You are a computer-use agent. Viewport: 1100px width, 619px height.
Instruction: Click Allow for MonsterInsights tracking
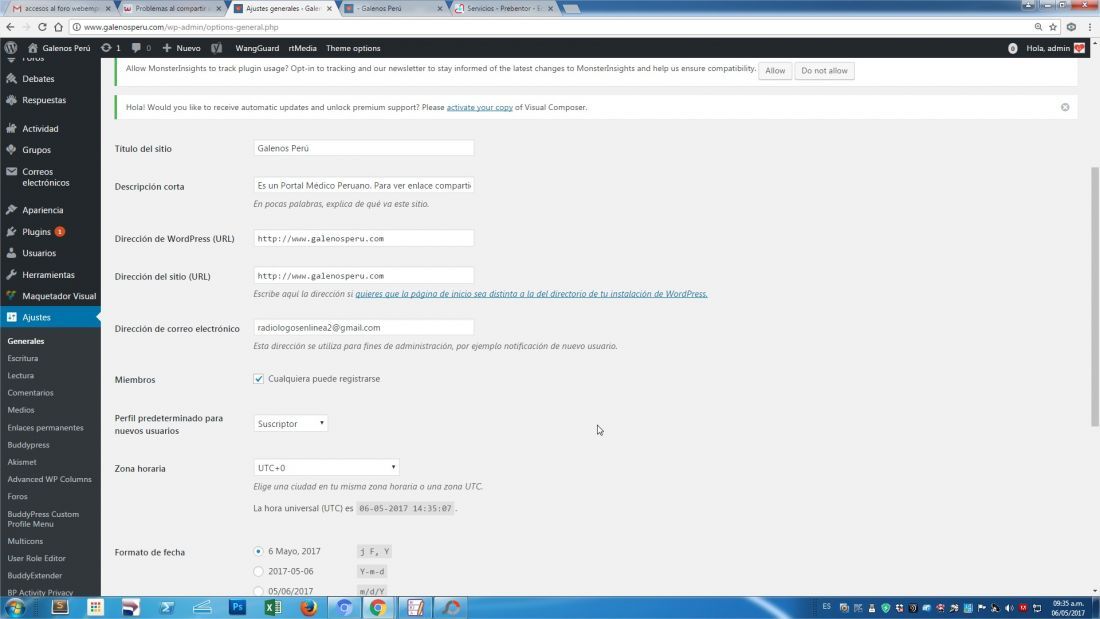774,71
